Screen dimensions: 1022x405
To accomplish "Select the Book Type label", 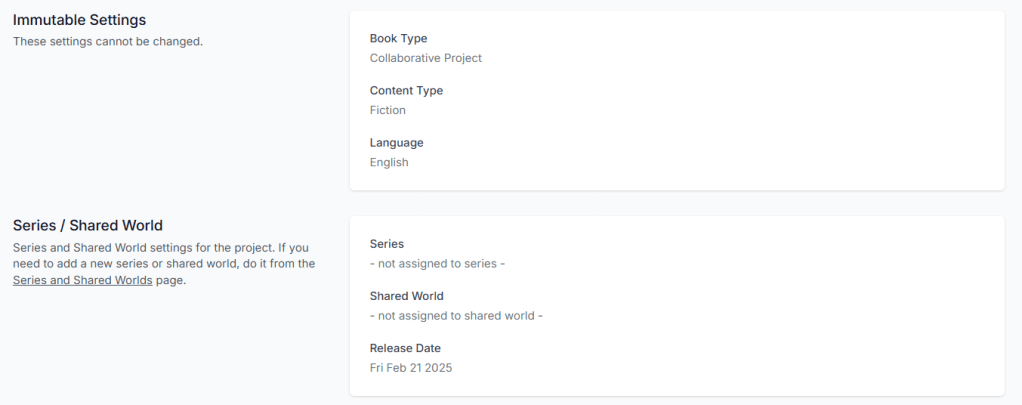I will point(398,38).
